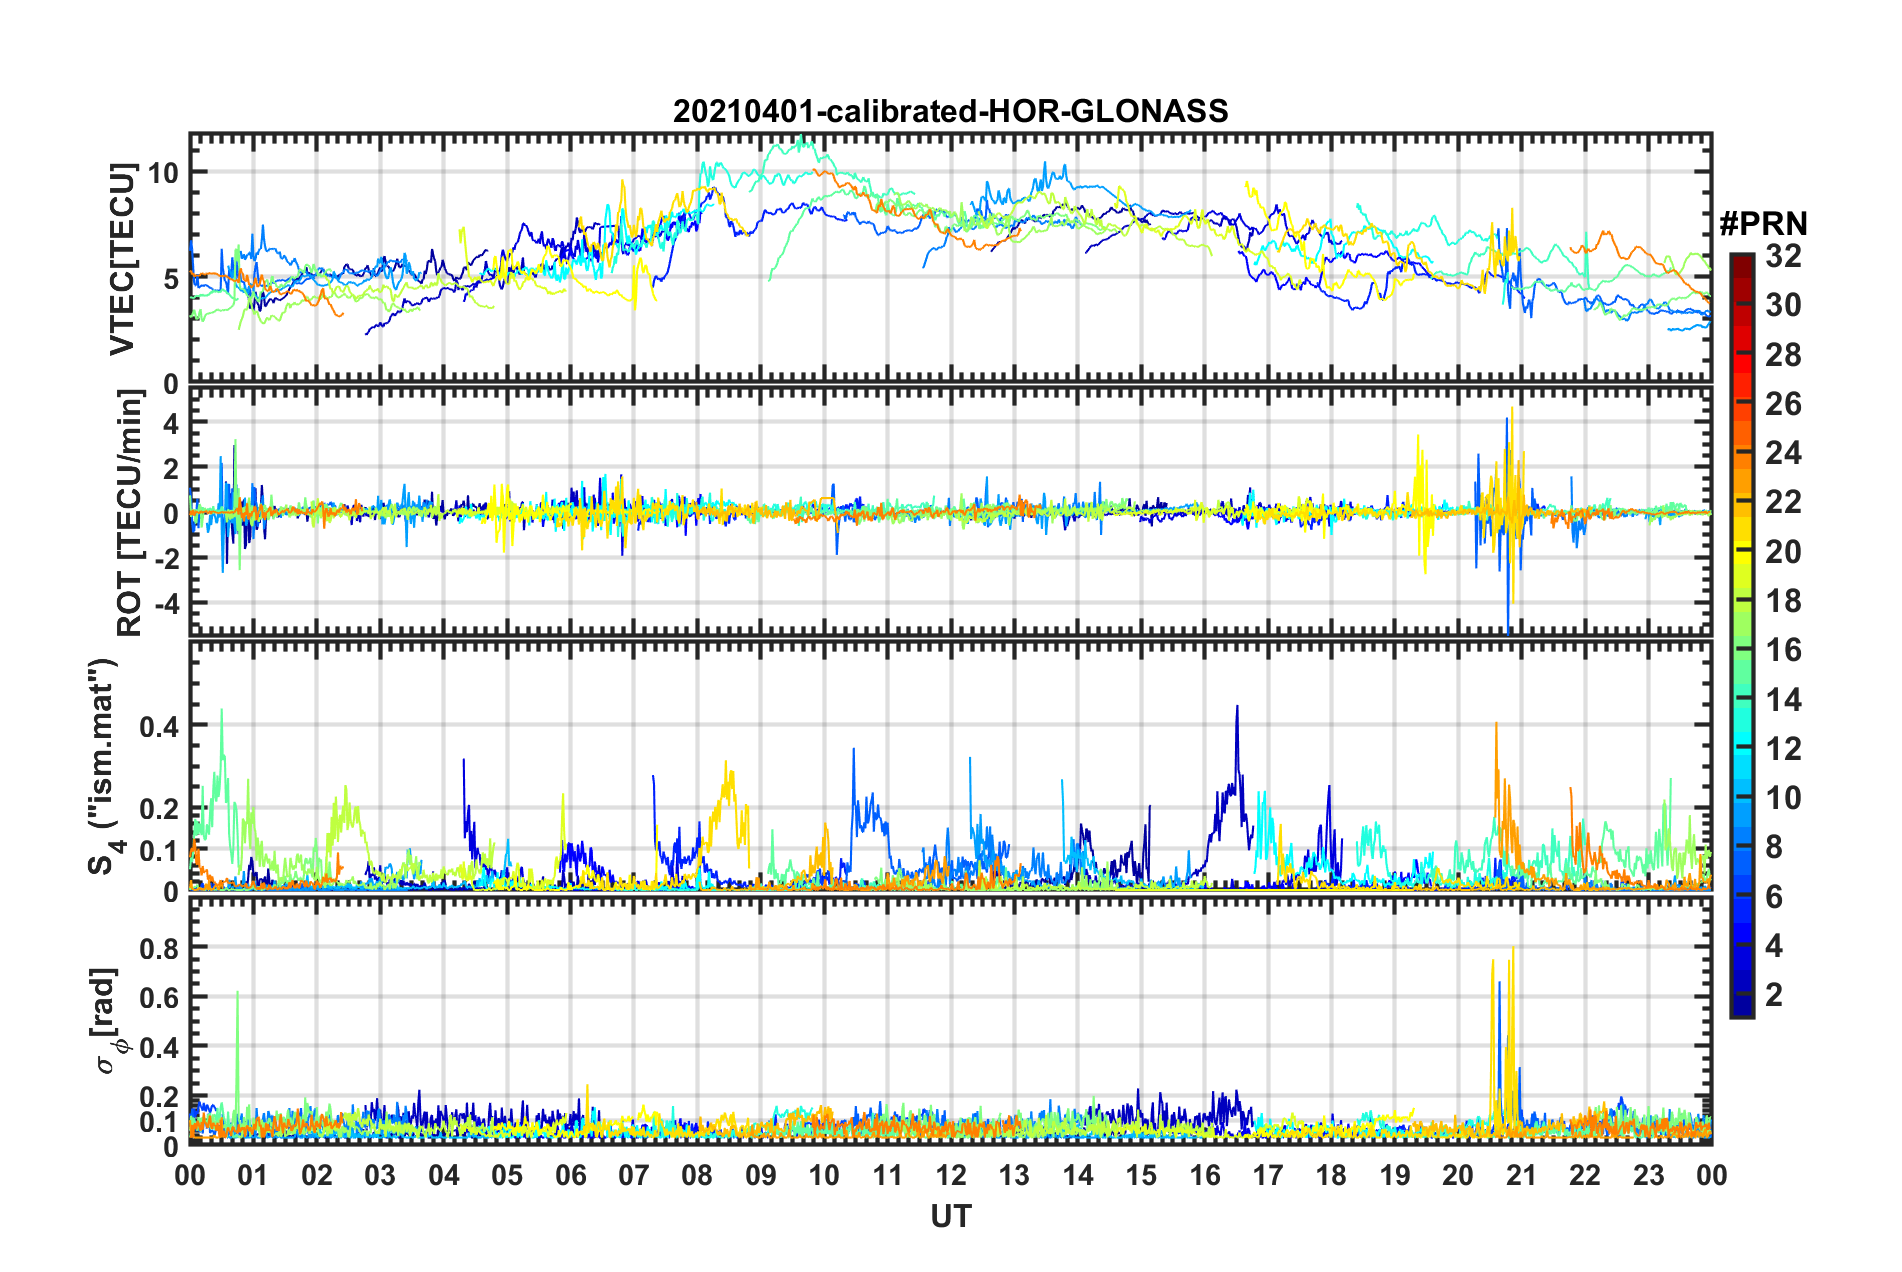Select the VTEC[TECU] y-axis label
Screen dimensions: 1902x1272
122,259
